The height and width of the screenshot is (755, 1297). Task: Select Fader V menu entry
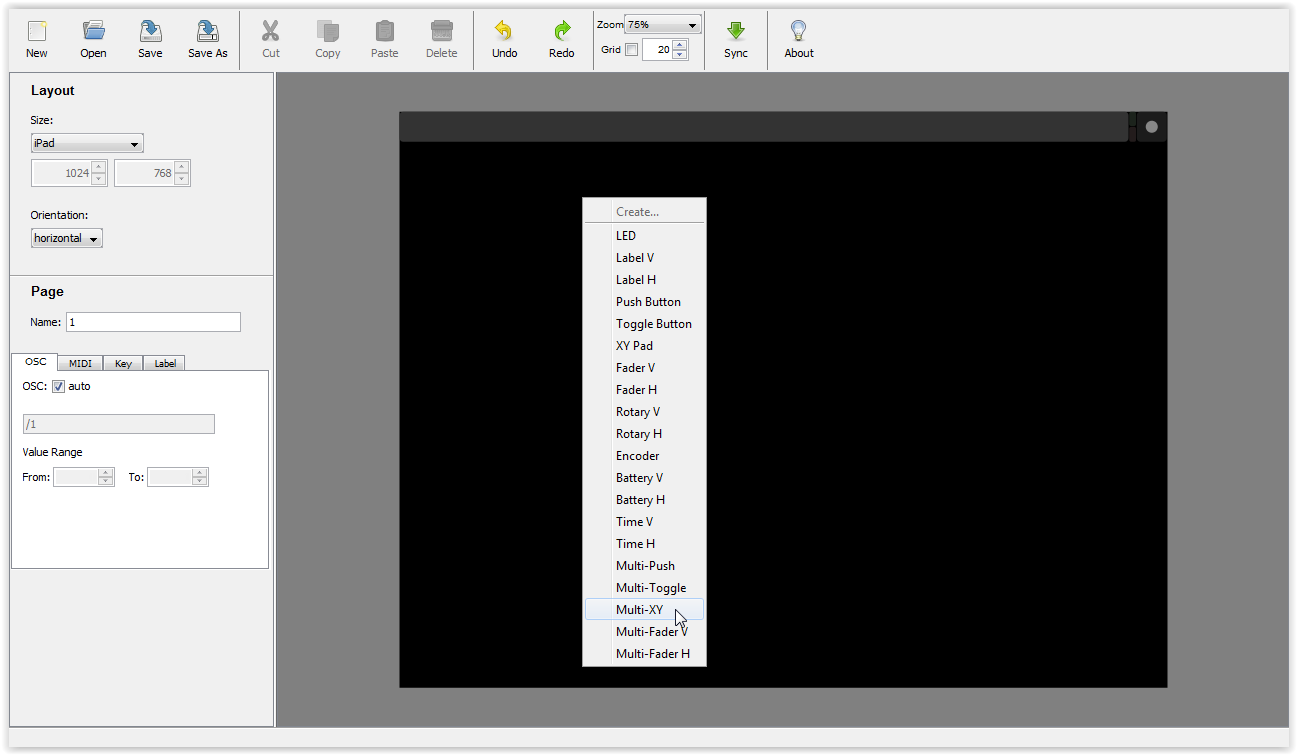[x=644, y=368]
